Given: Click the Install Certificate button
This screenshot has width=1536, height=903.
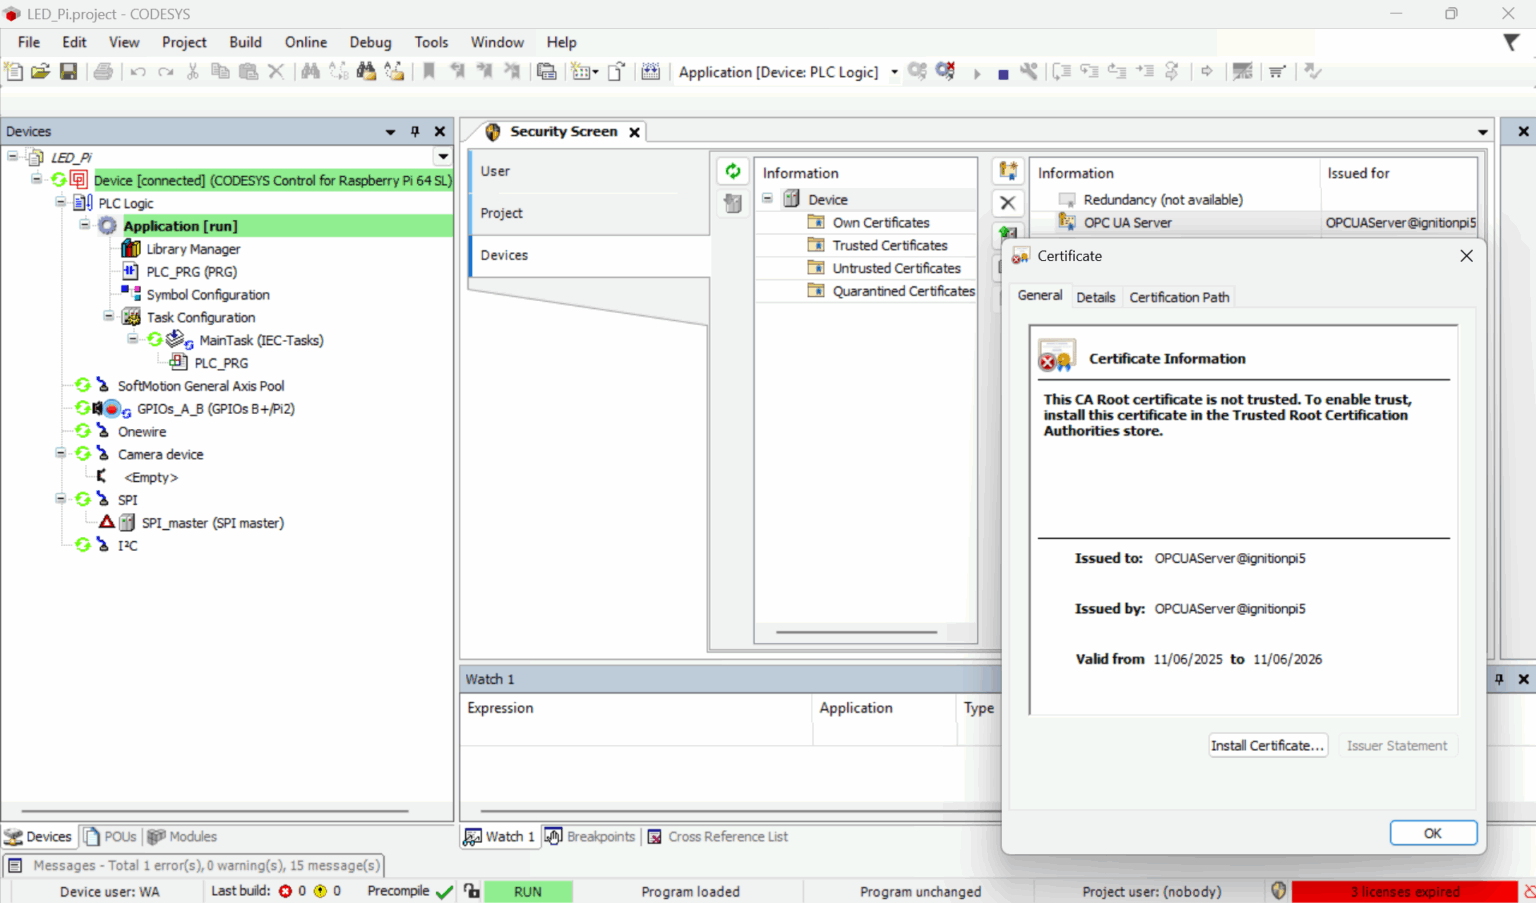Looking at the screenshot, I should 1267,746.
